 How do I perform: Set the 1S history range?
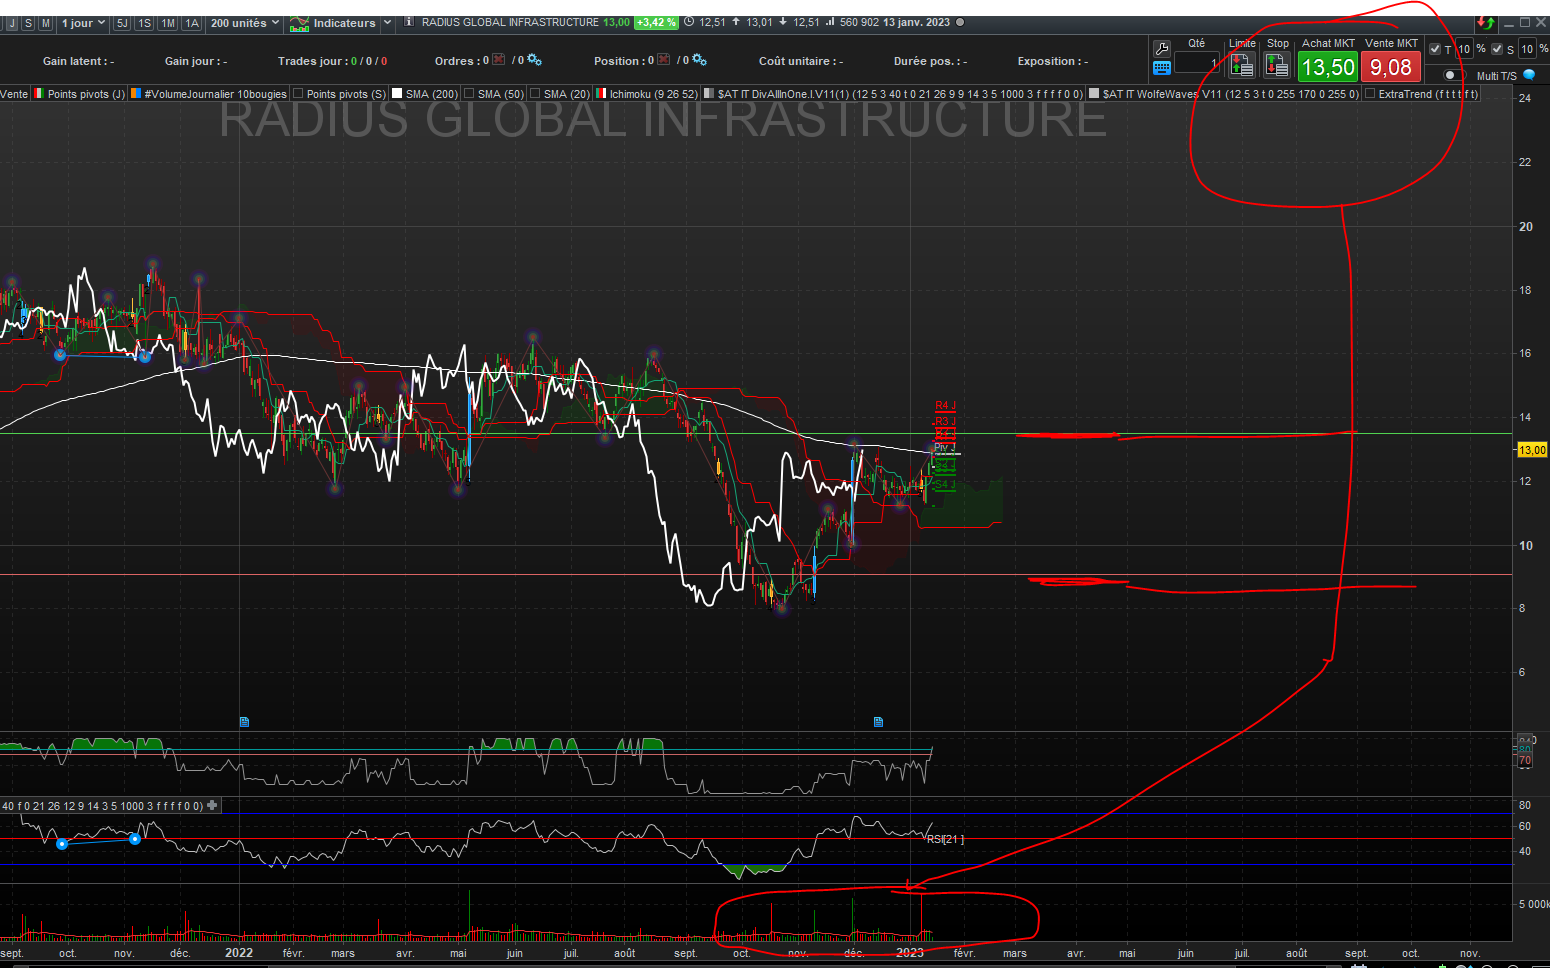[x=145, y=23]
